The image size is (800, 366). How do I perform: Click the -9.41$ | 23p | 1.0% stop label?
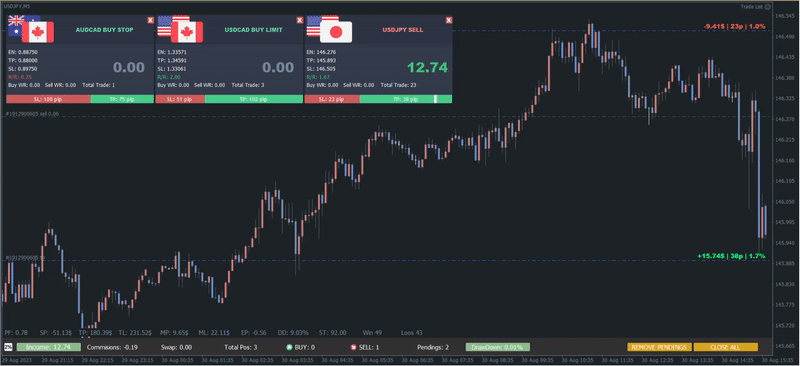coord(734,26)
